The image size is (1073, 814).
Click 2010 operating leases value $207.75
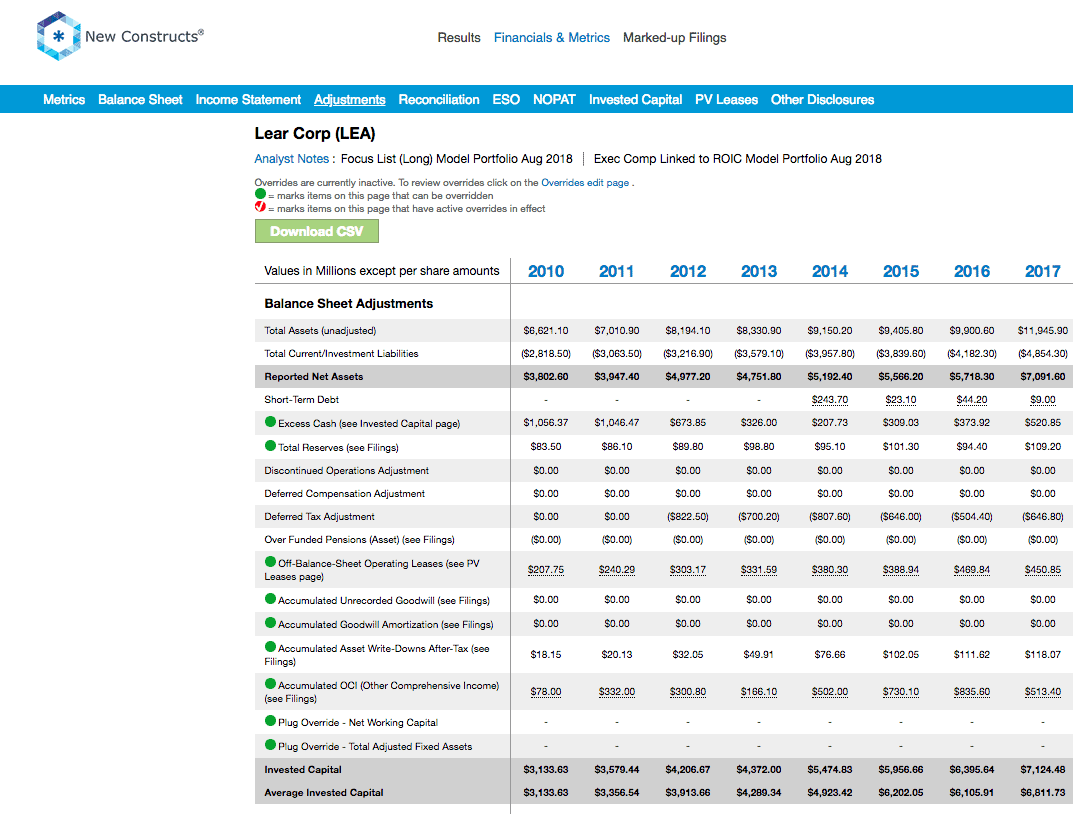pos(546,570)
